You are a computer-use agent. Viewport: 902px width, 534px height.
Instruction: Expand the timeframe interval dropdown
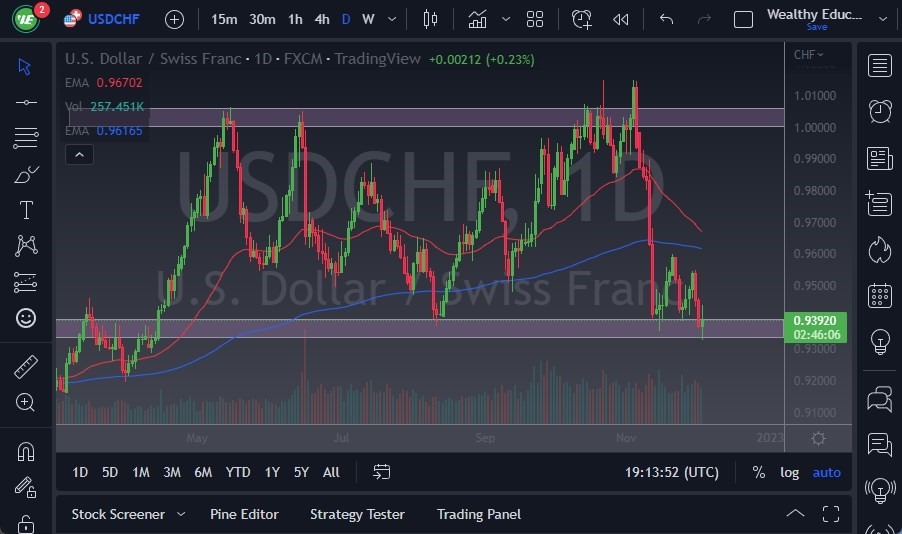[392, 20]
